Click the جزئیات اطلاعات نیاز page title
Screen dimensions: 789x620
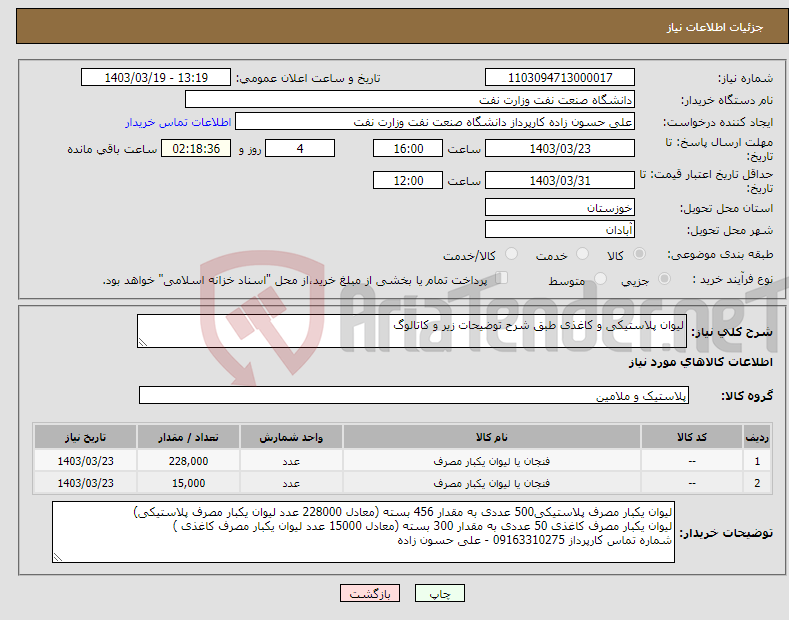pyautogui.click(x=715, y=27)
